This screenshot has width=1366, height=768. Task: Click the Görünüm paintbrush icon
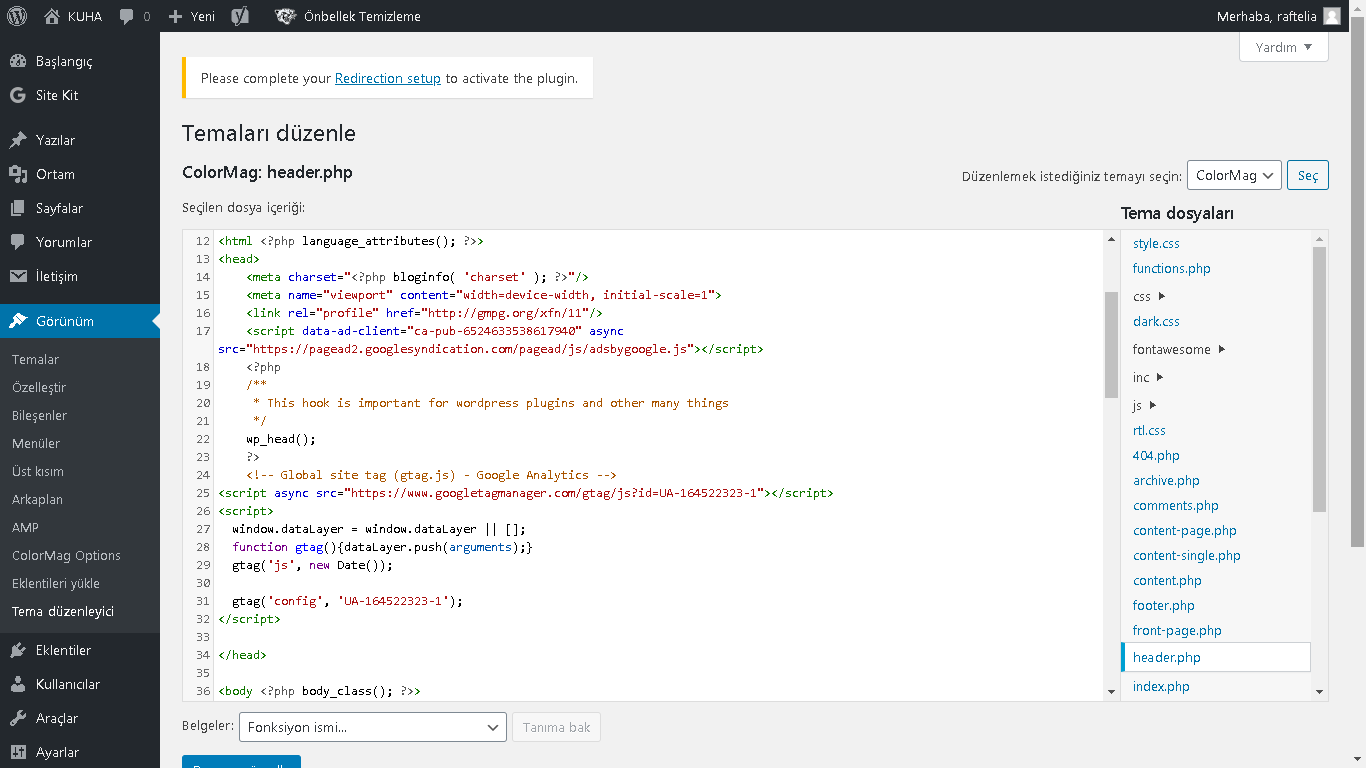18,321
